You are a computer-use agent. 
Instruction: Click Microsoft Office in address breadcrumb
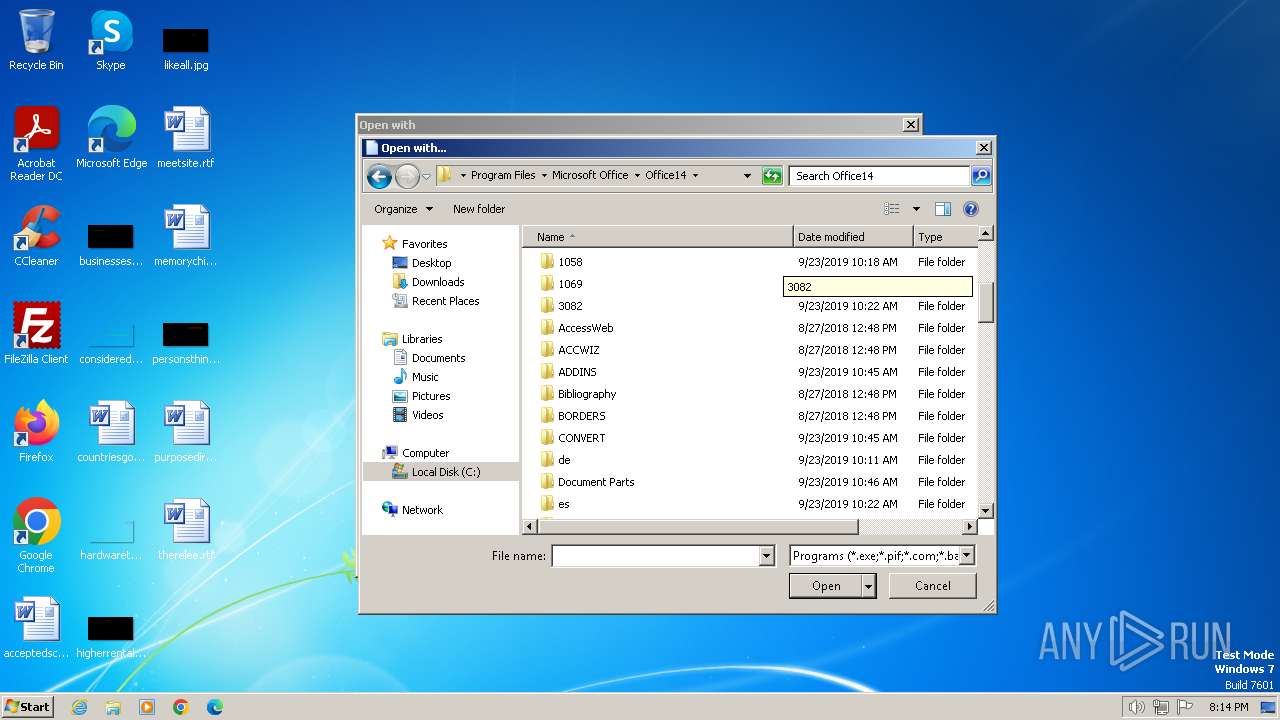point(590,175)
